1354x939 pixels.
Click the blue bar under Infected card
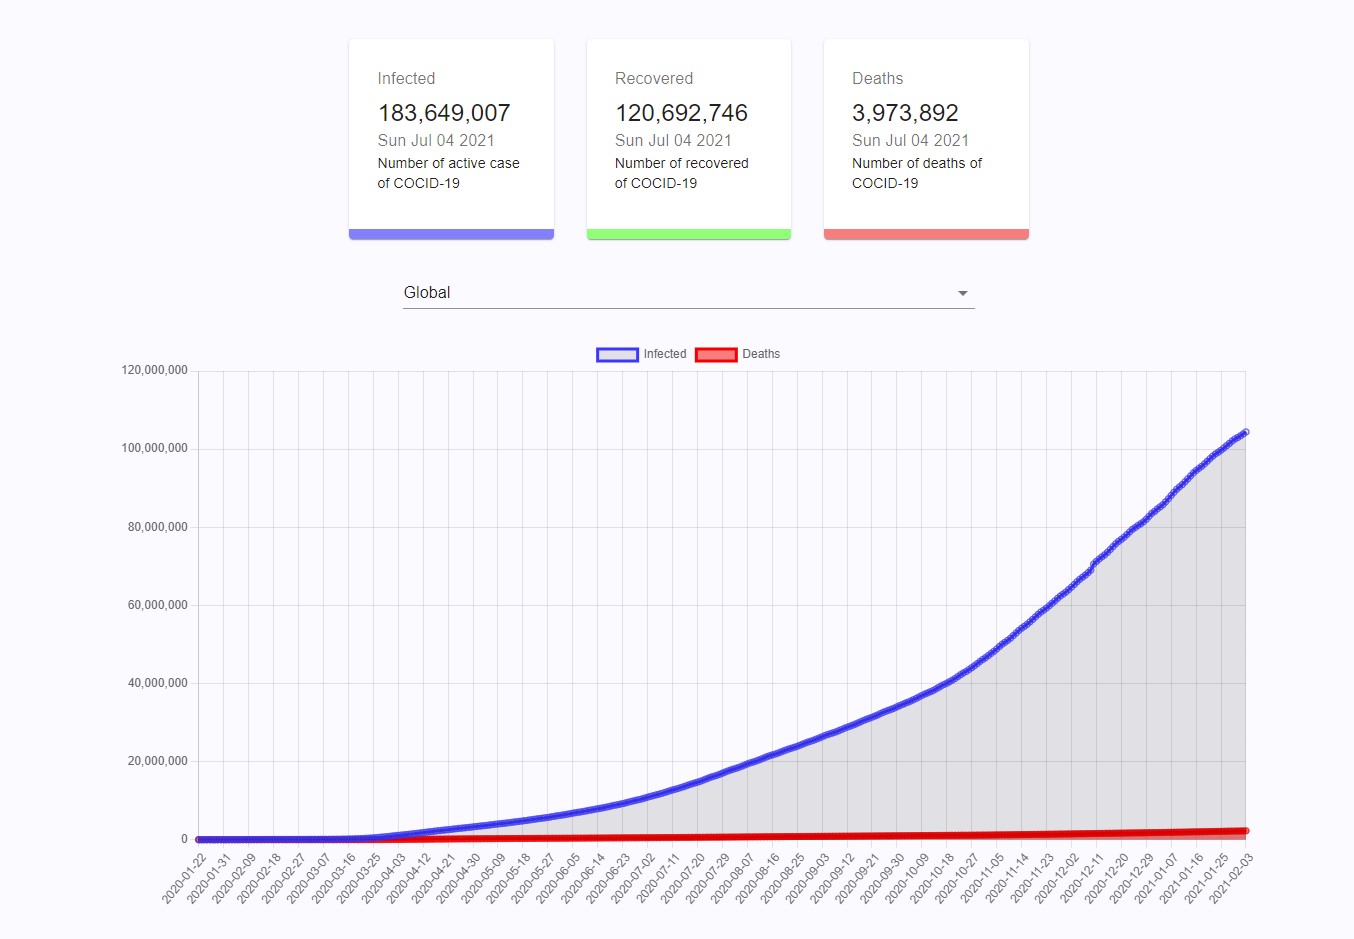(451, 234)
